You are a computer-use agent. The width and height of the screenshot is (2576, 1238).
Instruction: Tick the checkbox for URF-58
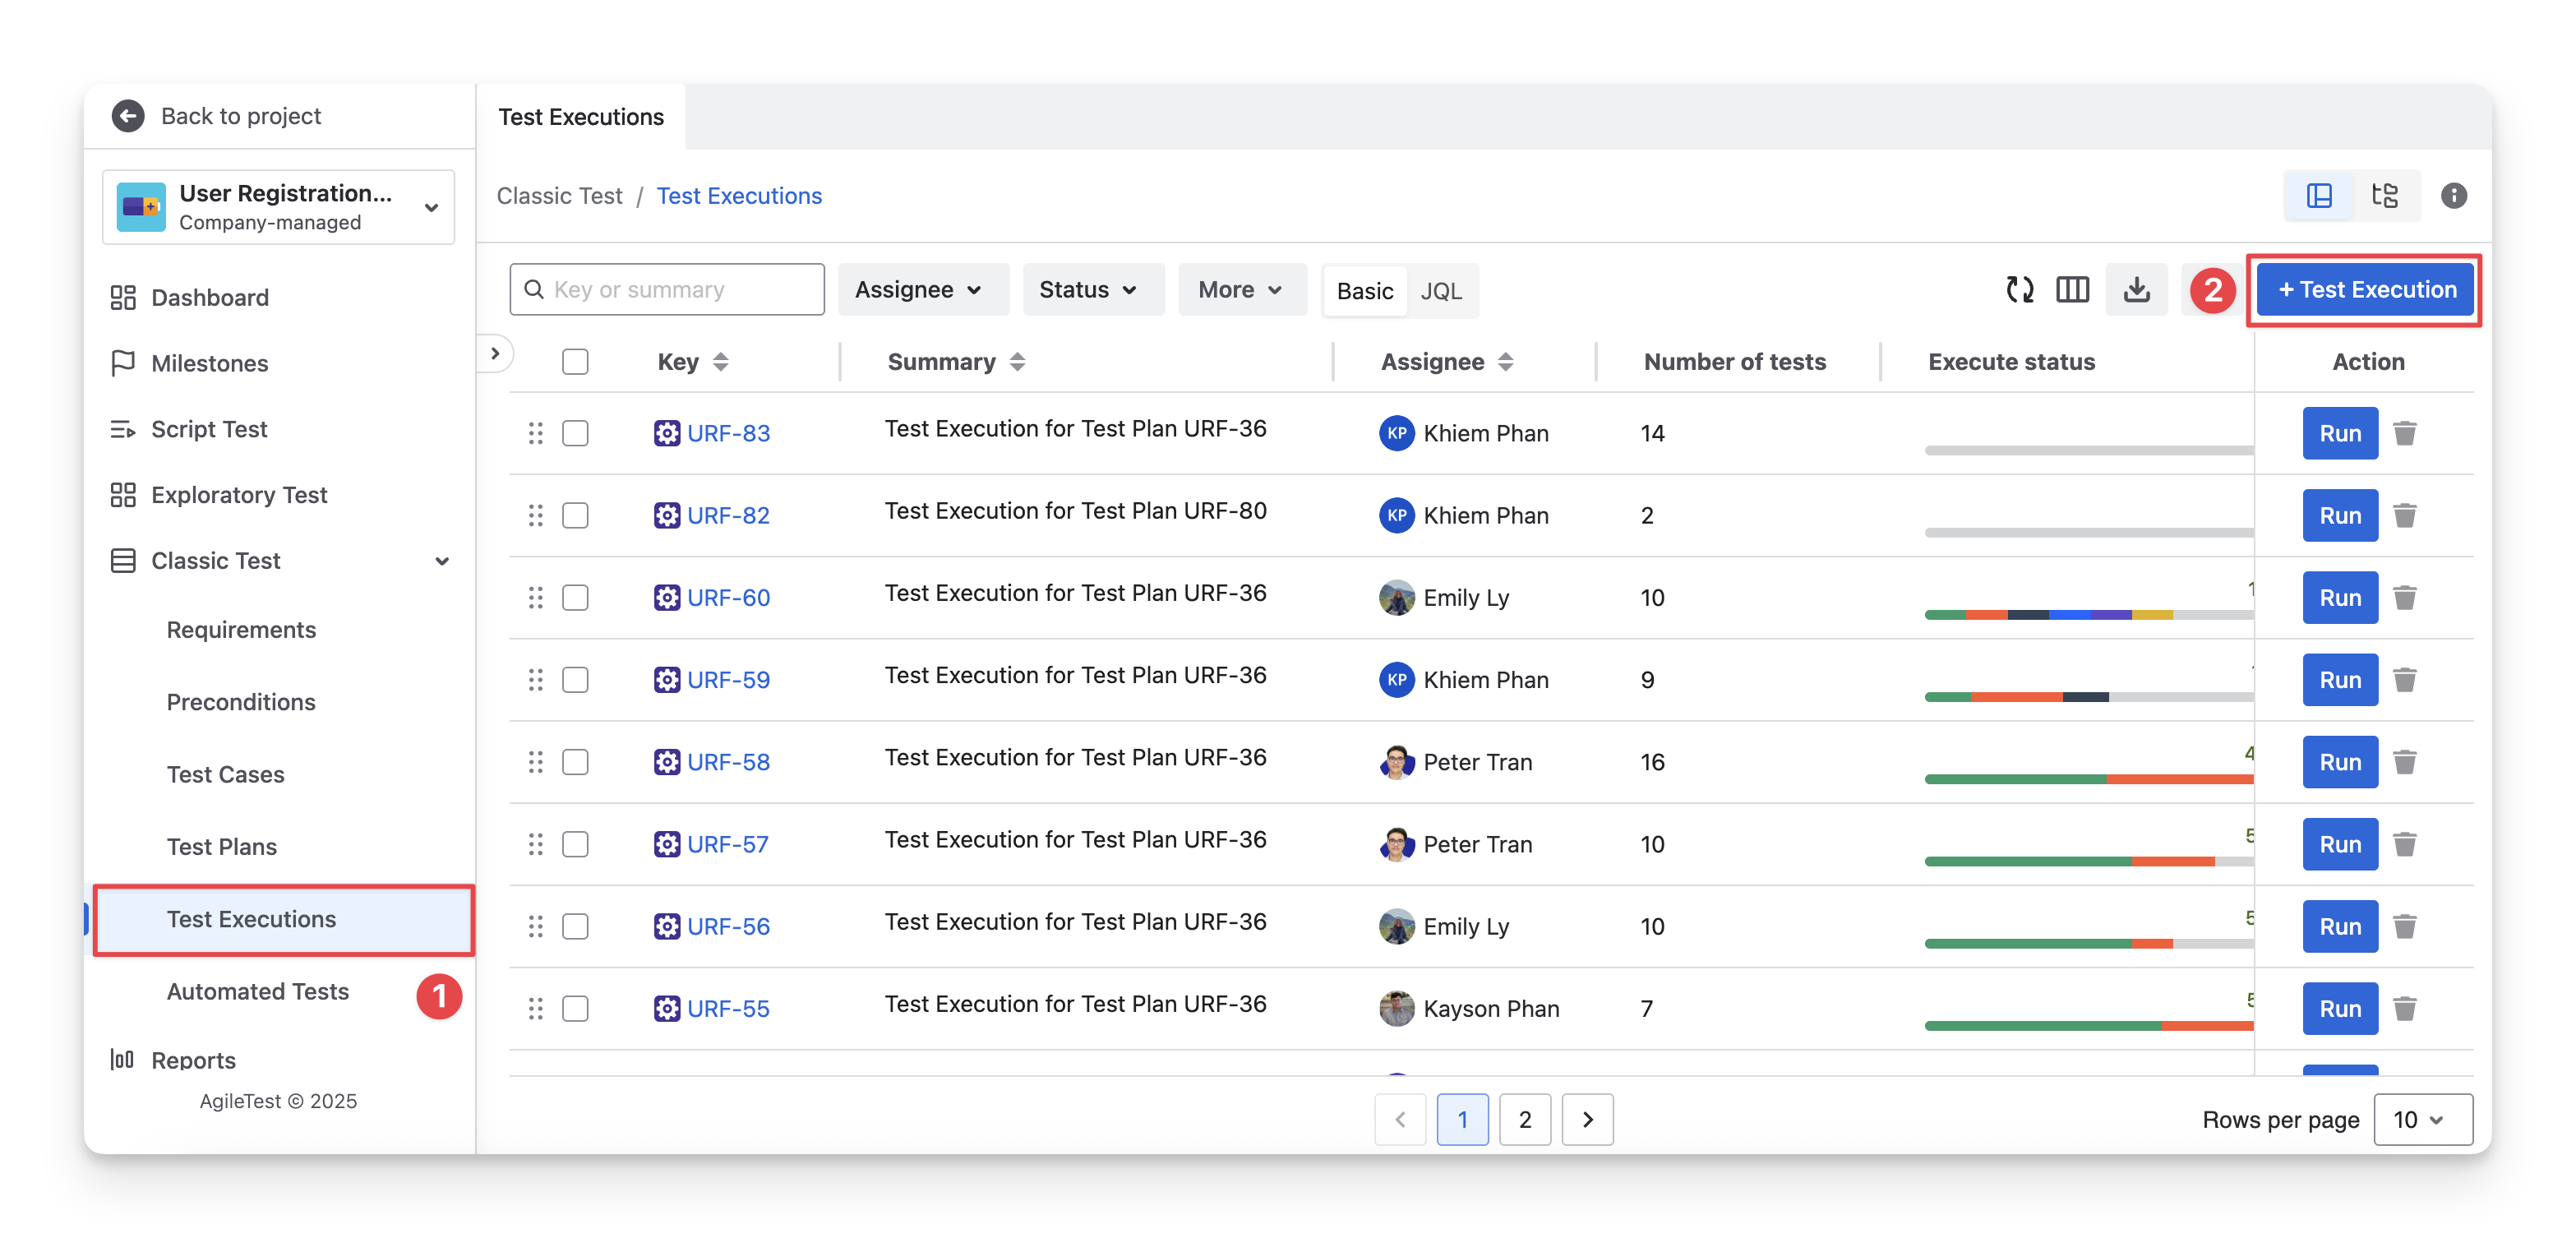(575, 762)
